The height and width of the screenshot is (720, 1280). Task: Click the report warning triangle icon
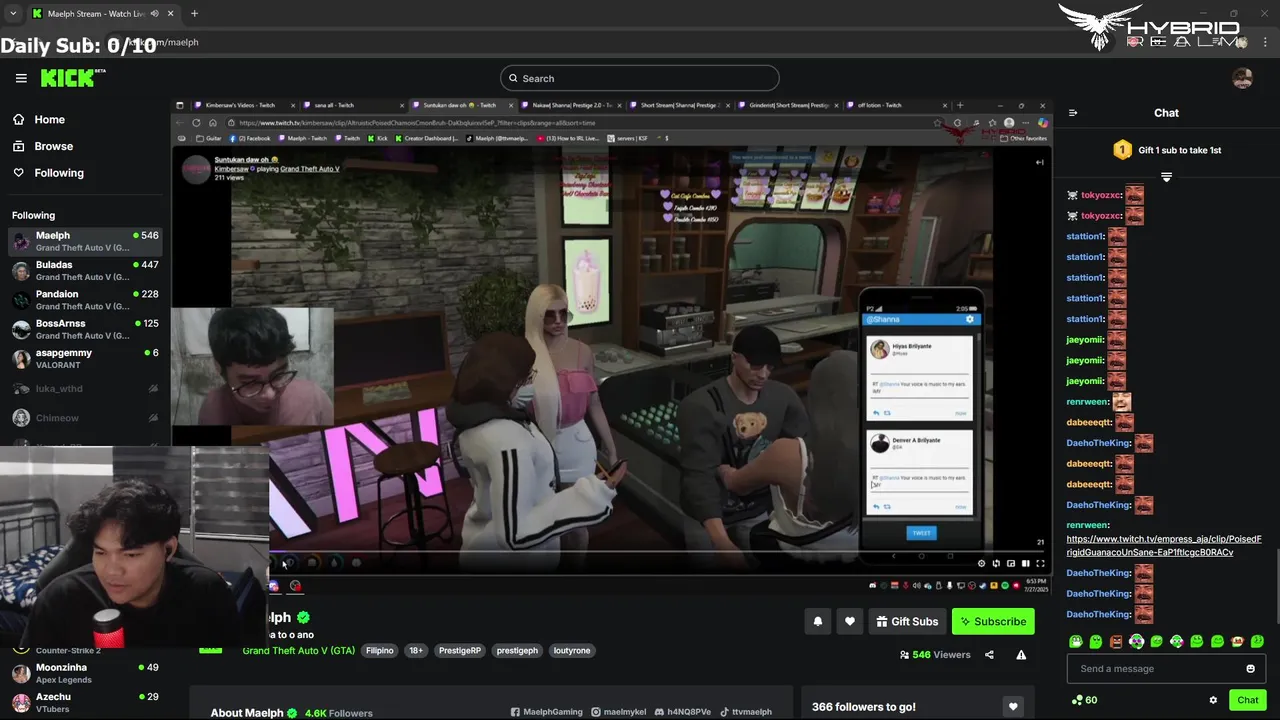(x=1021, y=655)
